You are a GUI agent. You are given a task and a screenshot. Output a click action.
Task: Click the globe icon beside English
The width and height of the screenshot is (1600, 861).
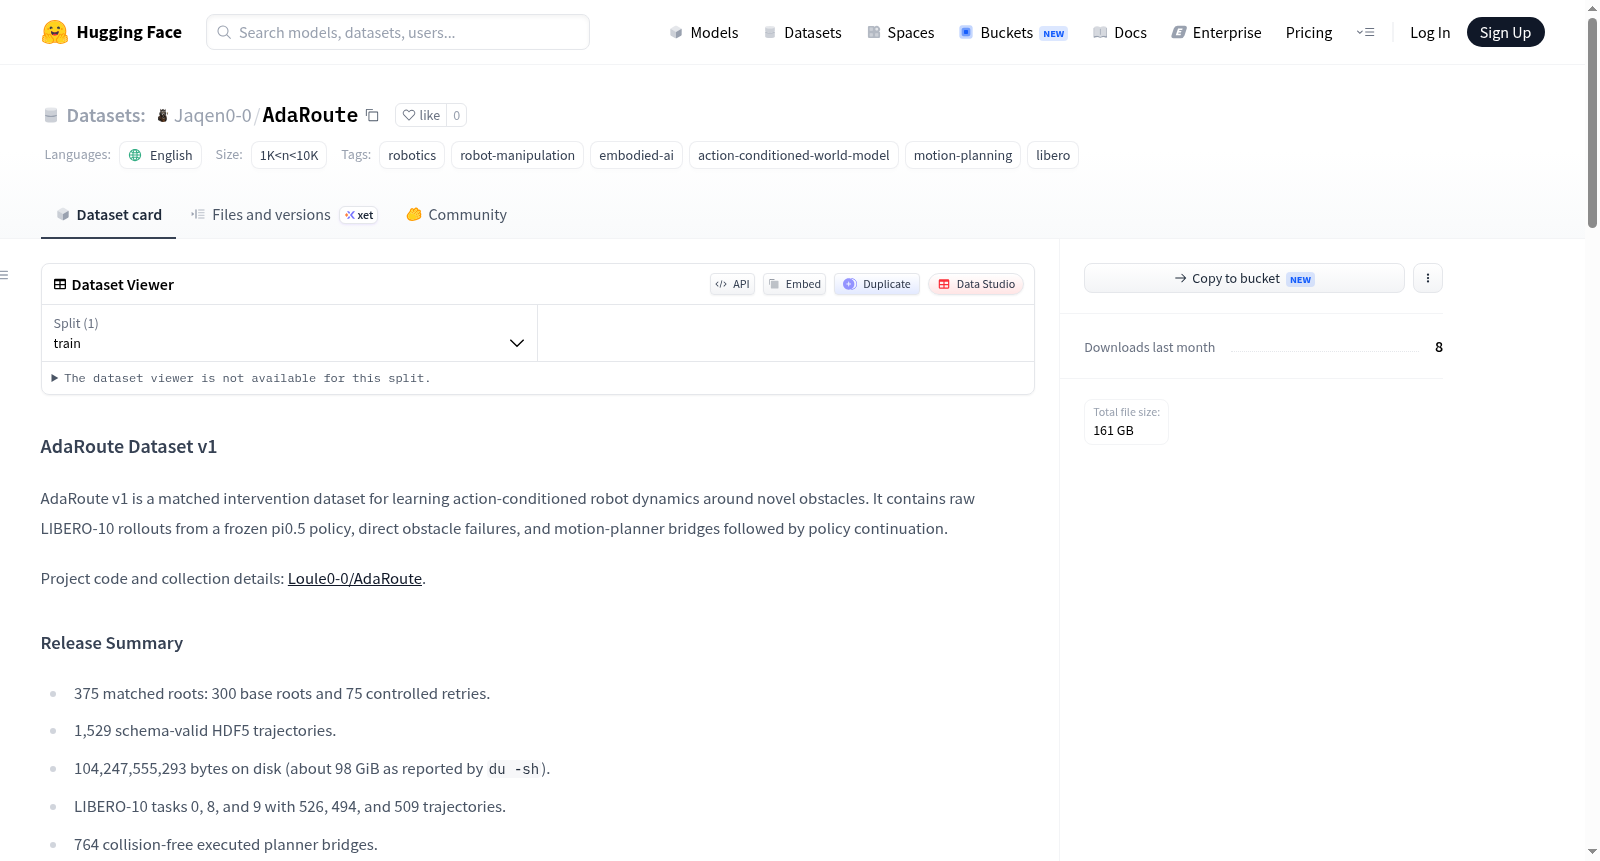tap(135, 155)
